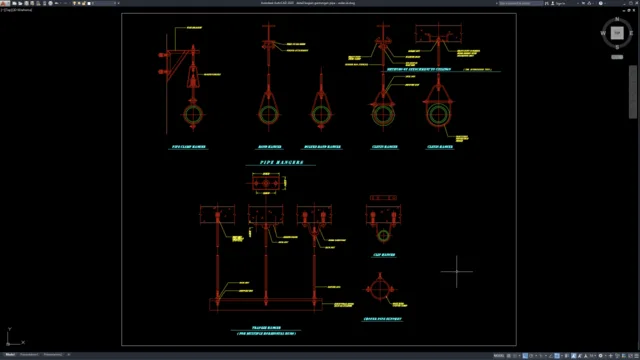Viewport: 640px width, 360px height.
Task: Toggle the layer on/off lightbulb icon
Action: tap(74, 3)
